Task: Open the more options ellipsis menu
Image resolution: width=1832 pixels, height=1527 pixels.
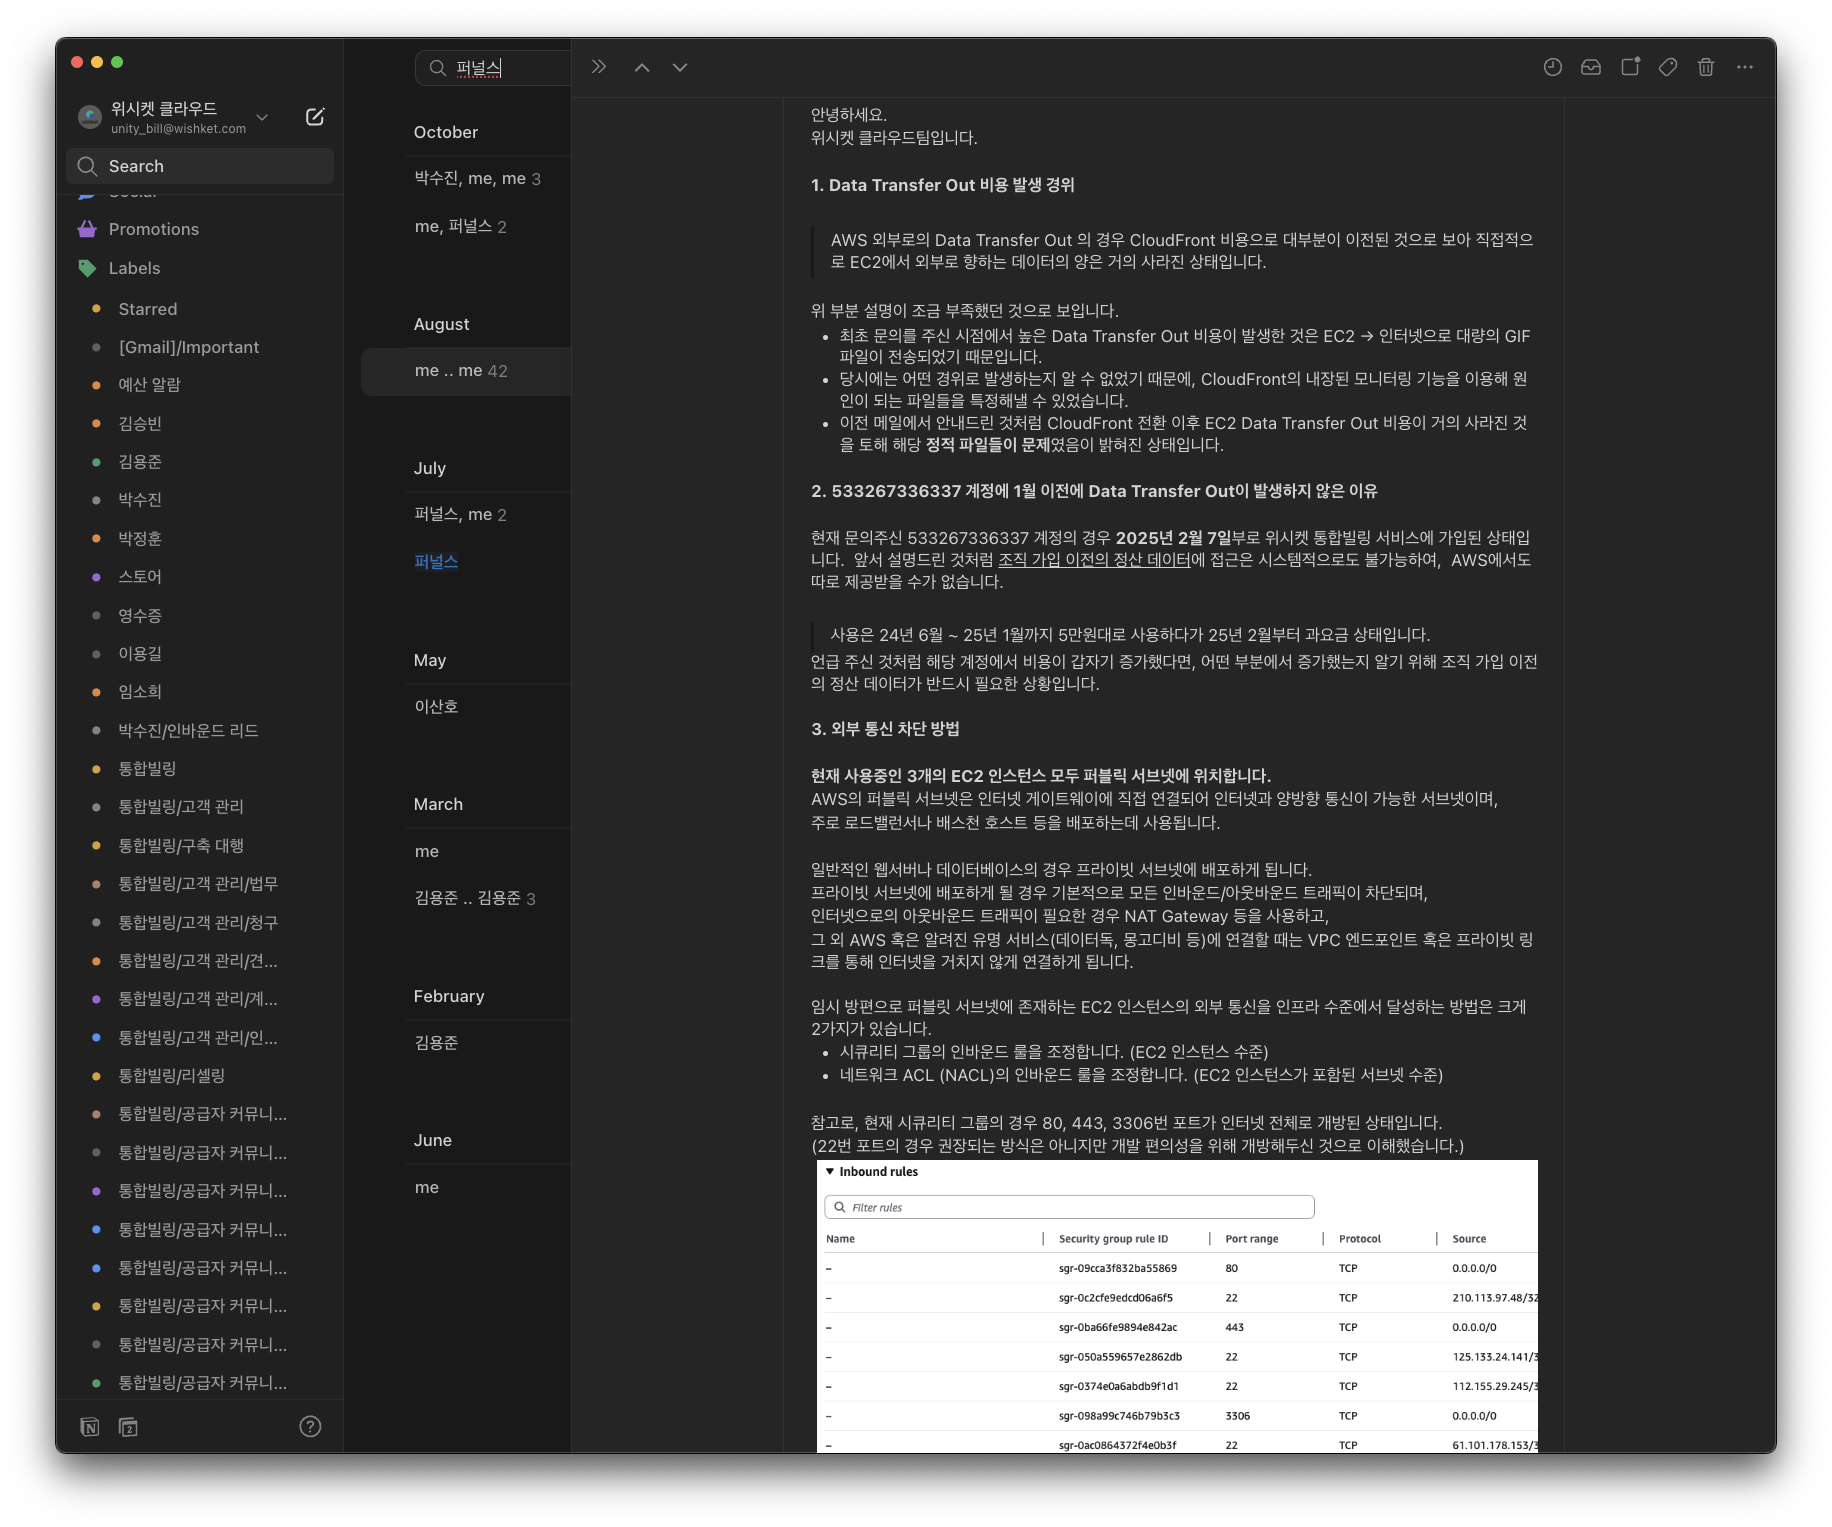Action: click(1744, 67)
